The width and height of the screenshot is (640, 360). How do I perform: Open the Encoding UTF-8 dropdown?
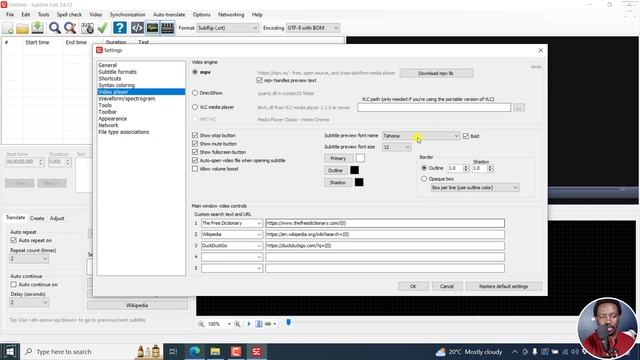pos(313,28)
